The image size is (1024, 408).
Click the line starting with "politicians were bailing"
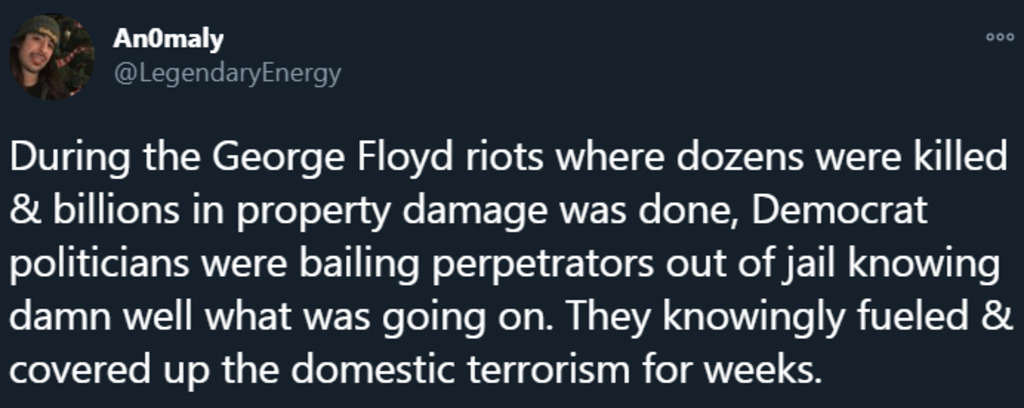pyautogui.click(x=506, y=267)
